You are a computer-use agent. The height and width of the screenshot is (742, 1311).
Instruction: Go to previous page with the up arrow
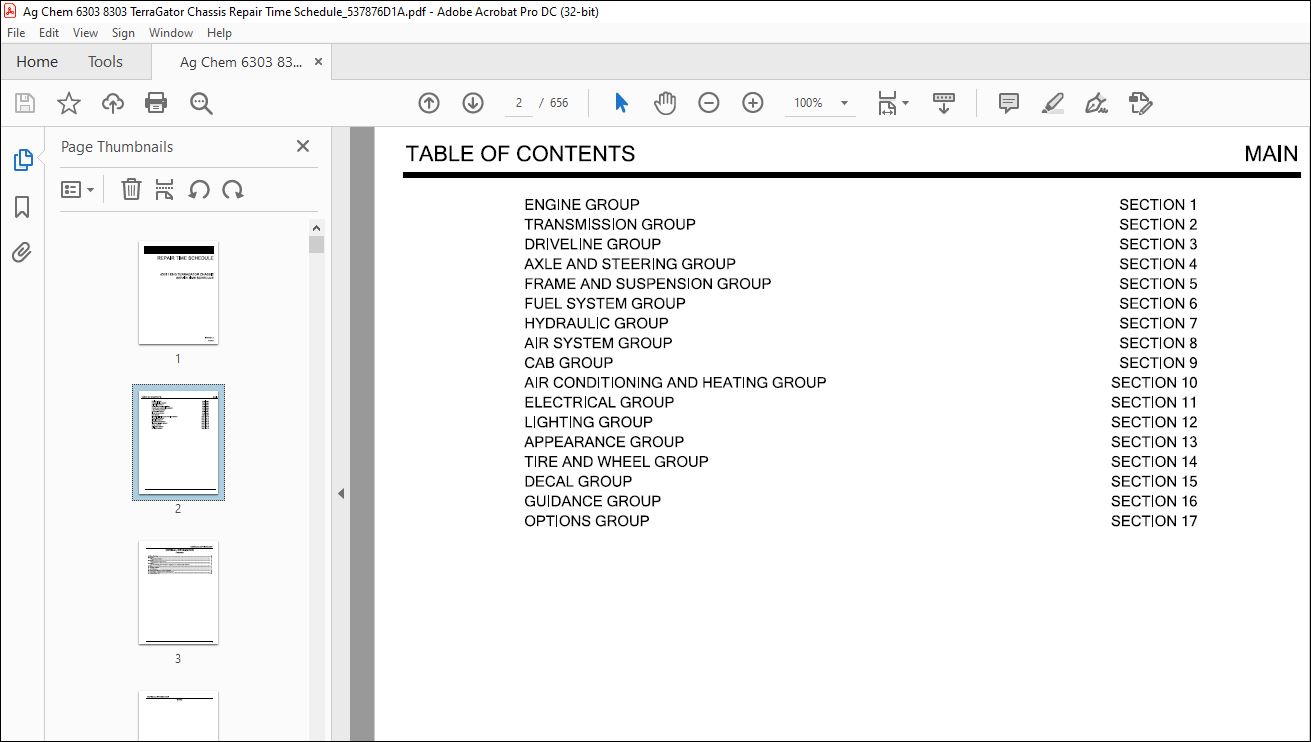tap(429, 103)
